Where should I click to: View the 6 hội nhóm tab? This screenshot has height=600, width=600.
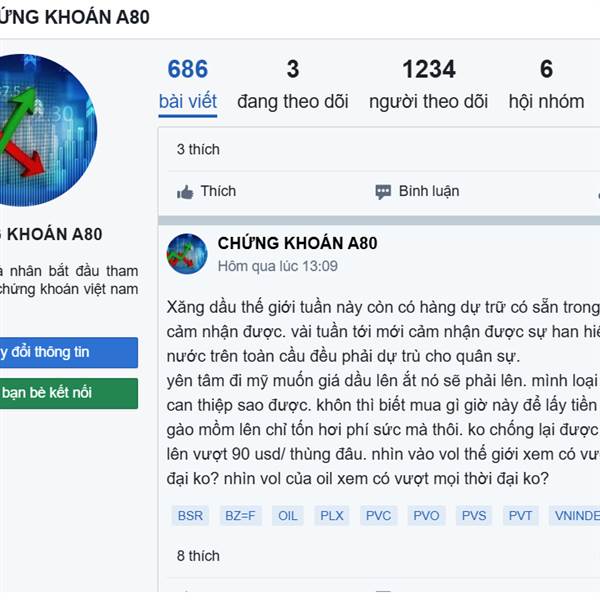point(546,84)
